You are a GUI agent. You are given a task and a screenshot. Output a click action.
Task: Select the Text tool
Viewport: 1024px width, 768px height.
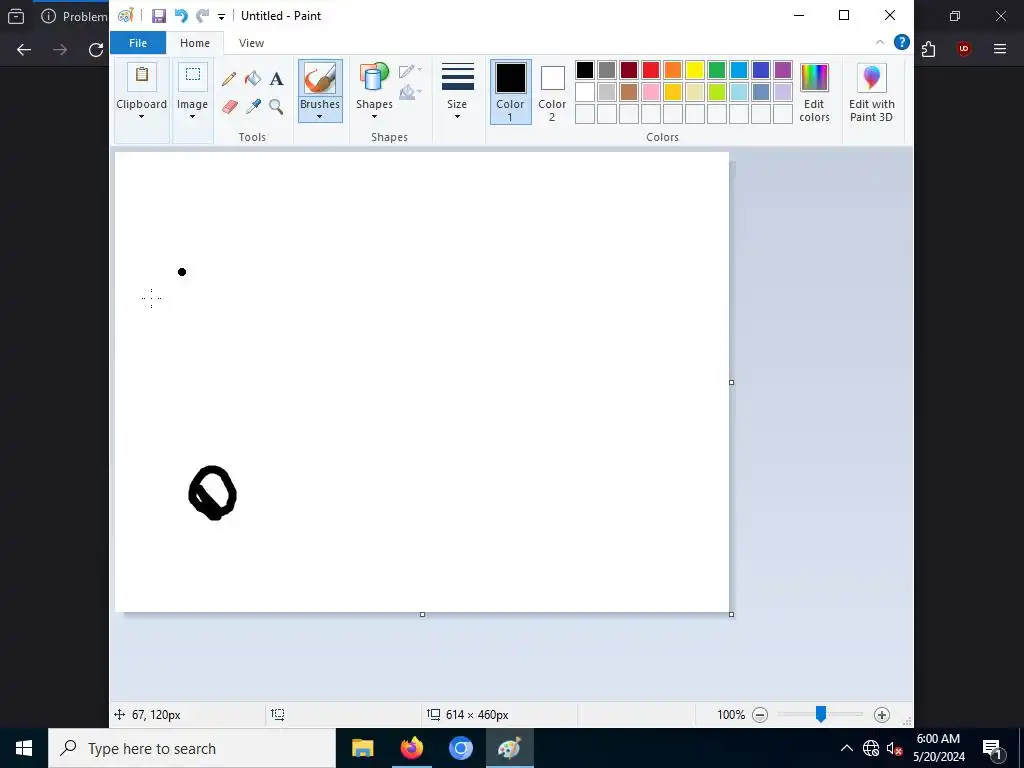tap(276, 79)
